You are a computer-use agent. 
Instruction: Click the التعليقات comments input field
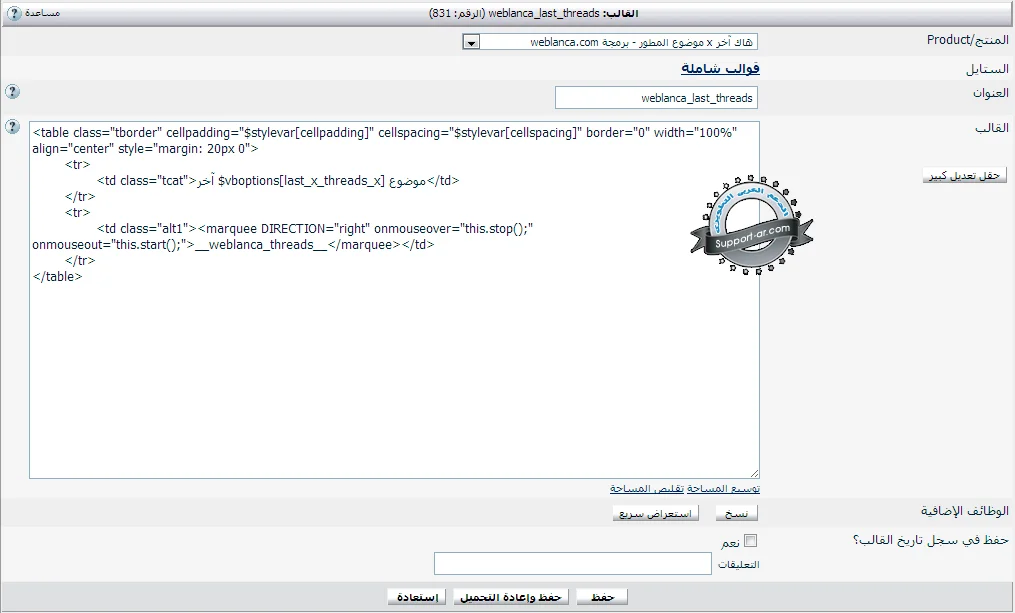click(x=572, y=564)
